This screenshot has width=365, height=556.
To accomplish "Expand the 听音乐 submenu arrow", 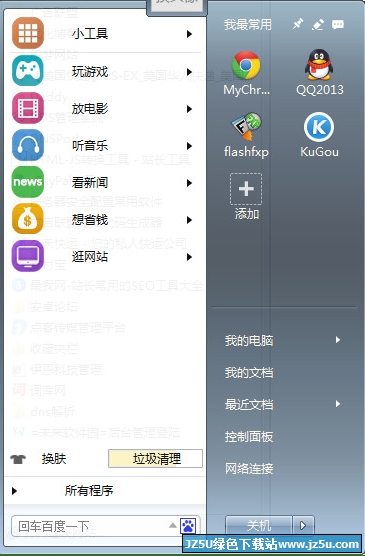I will [189, 146].
